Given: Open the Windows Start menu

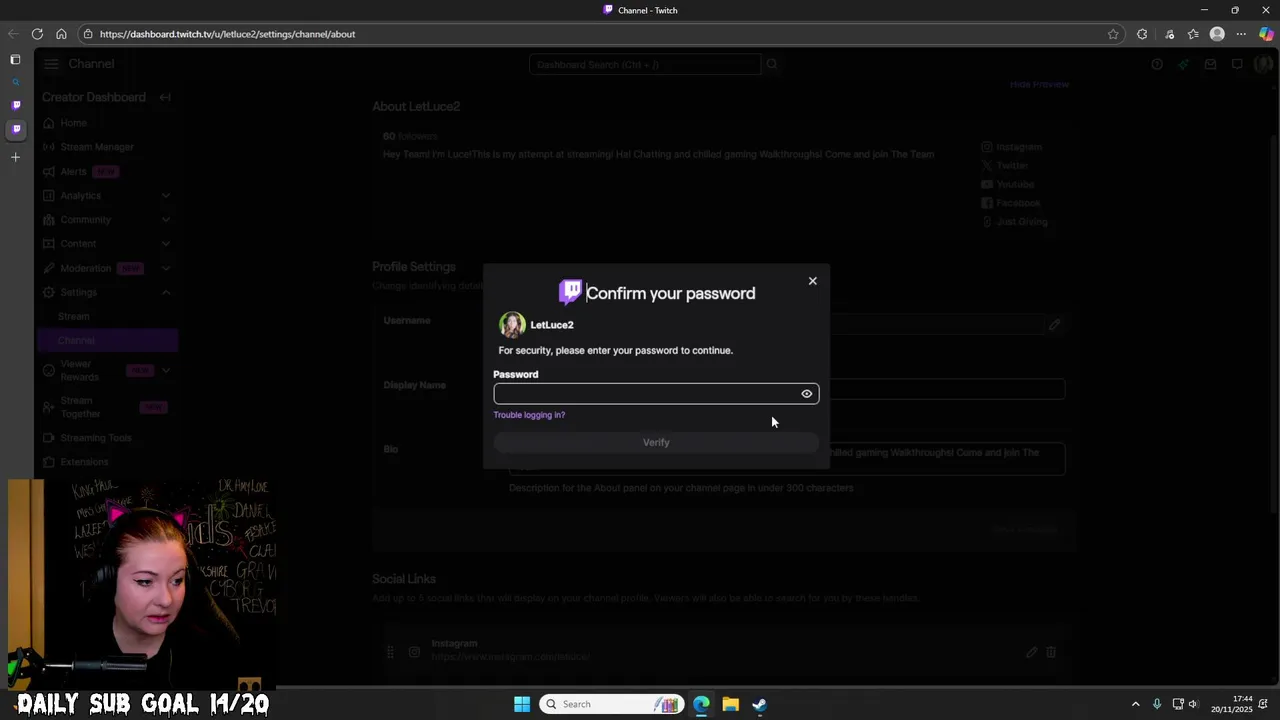Looking at the screenshot, I should pyautogui.click(x=522, y=704).
